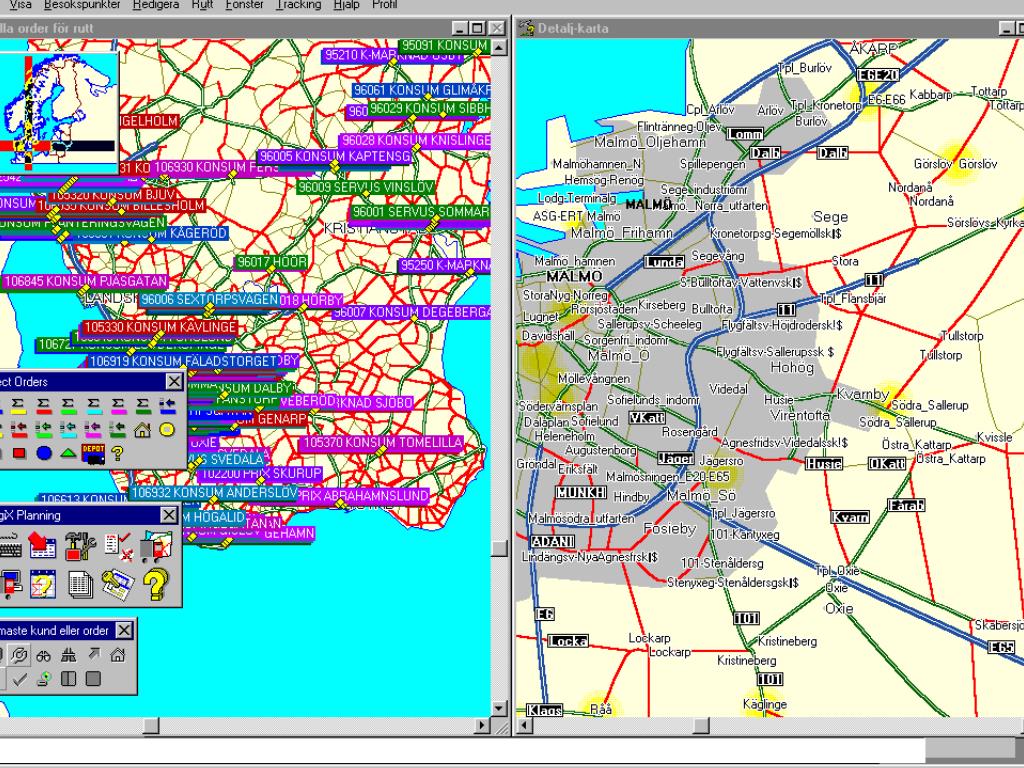Click the binoculars search icon
The height and width of the screenshot is (768, 1024).
(44, 656)
